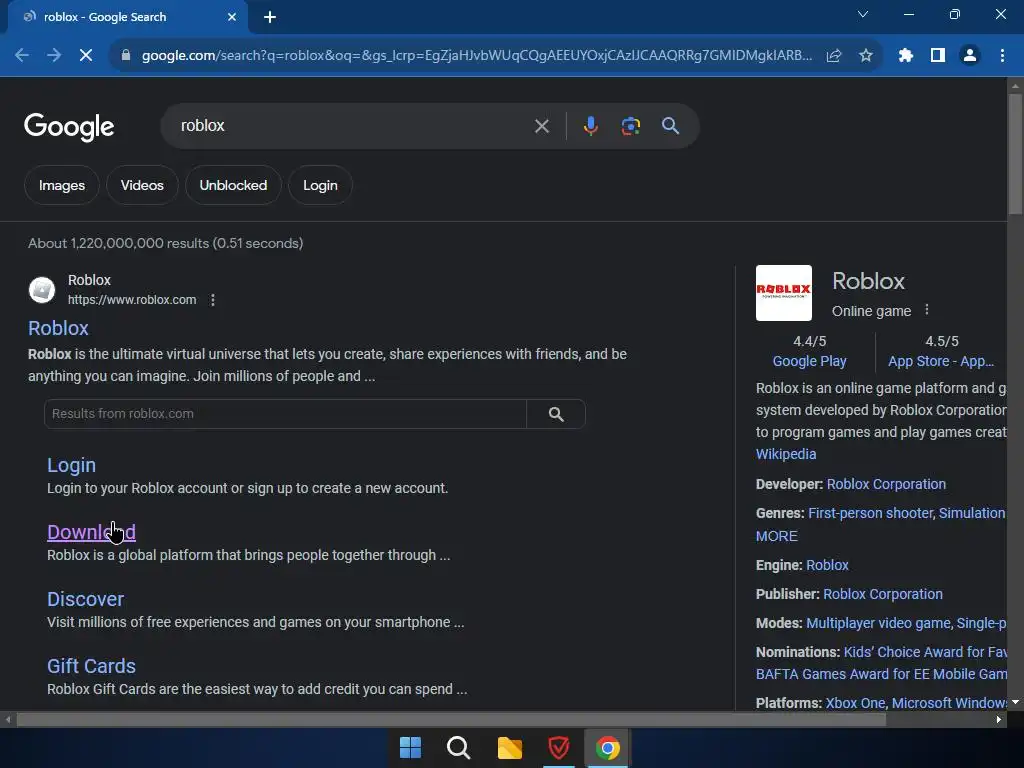This screenshot has height=768, width=1024.
Task: Open the Google Play rating link
Action: [x=810, y=361]
